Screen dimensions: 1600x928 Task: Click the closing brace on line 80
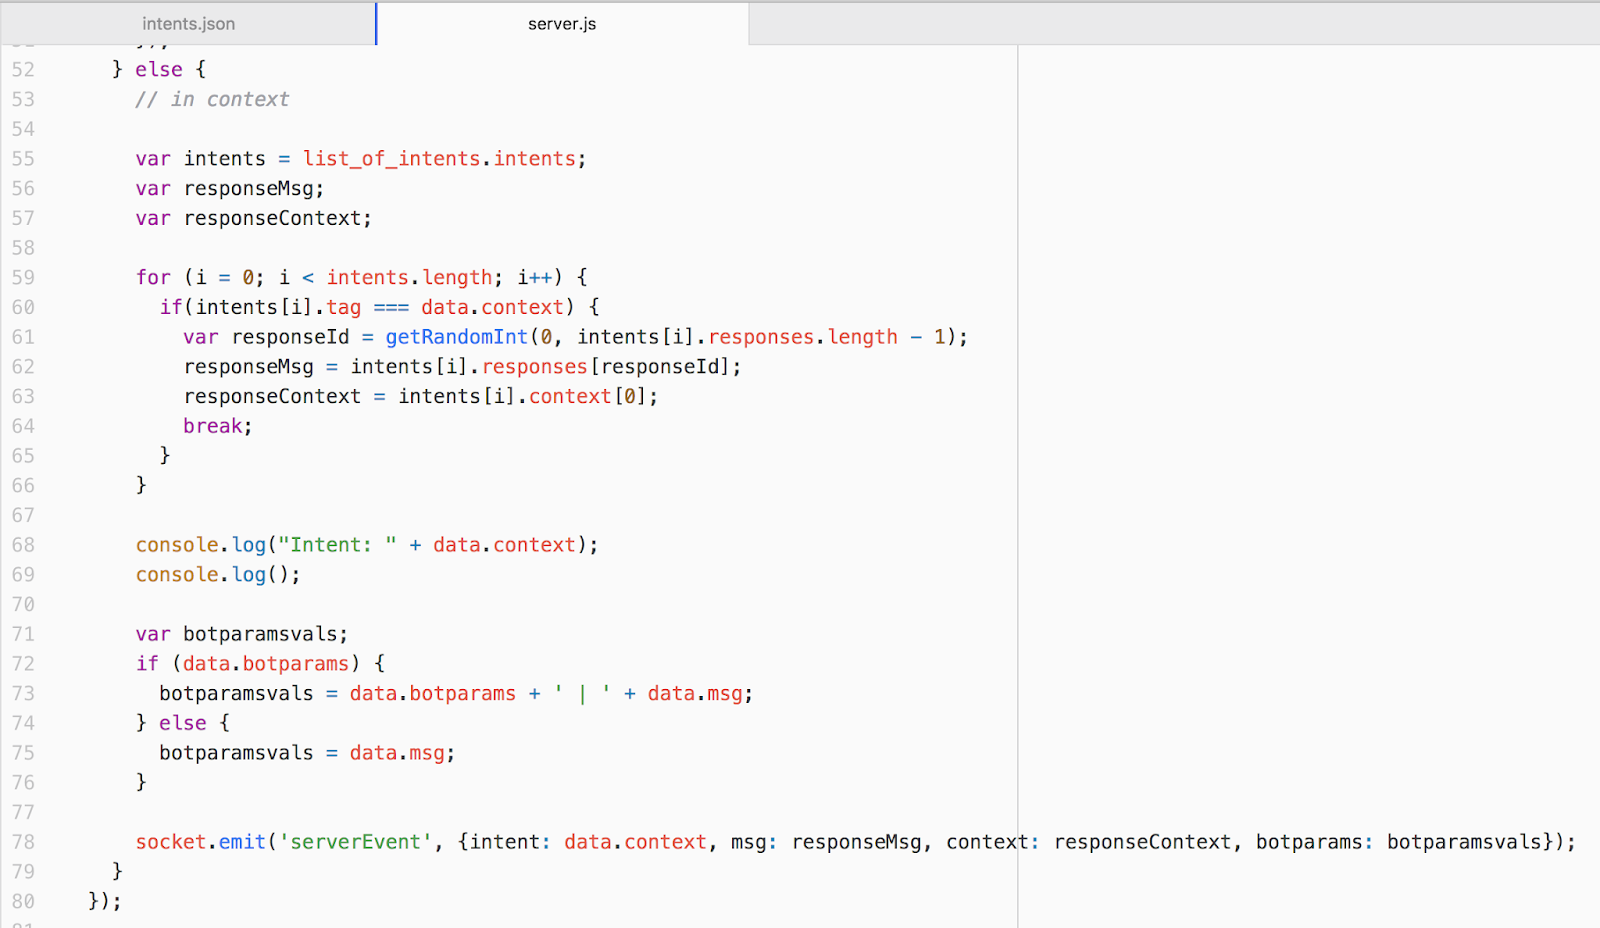pyautogui.click(x=94, y=900)
